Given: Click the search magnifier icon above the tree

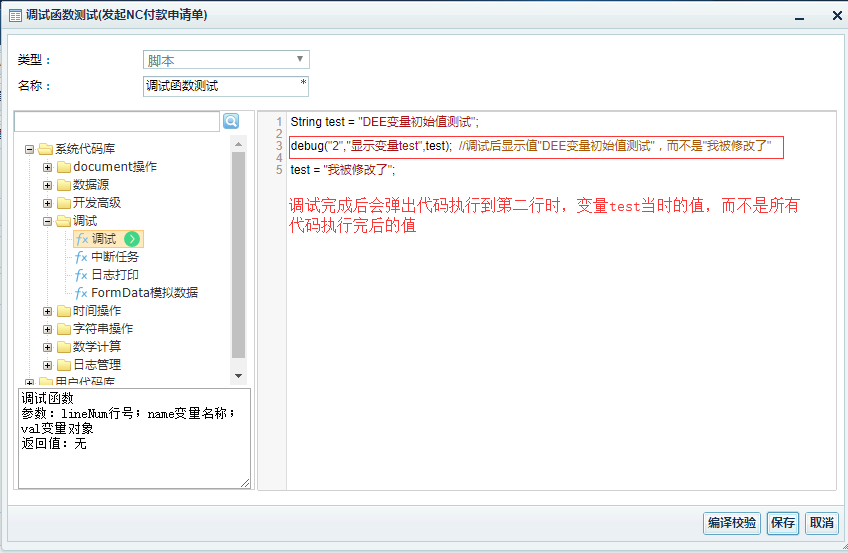Looking at the screenshot, I should (231, 121).
